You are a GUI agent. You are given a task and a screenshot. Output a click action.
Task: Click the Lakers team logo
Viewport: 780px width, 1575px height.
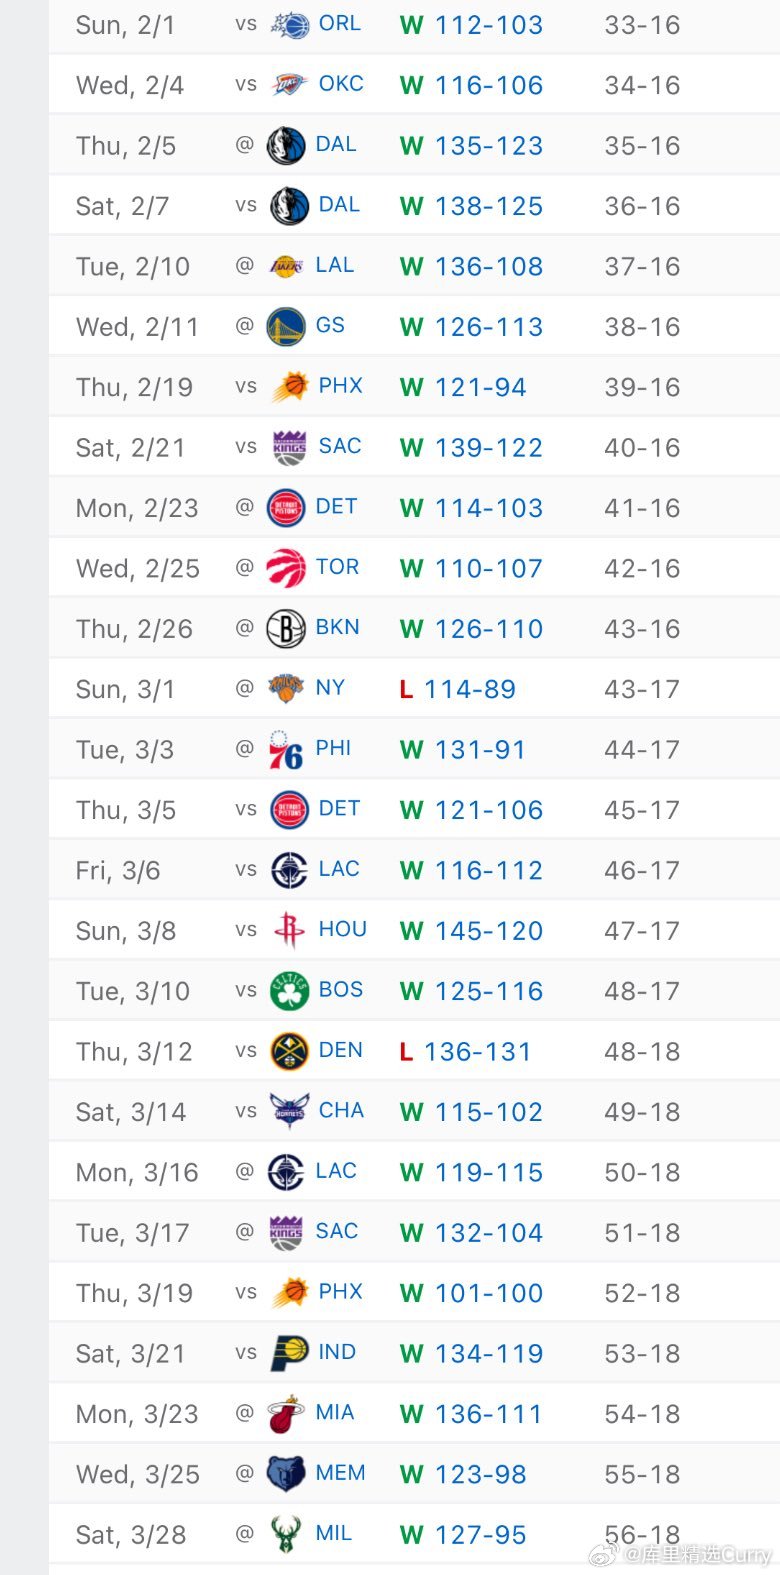[x=287, y=266]
